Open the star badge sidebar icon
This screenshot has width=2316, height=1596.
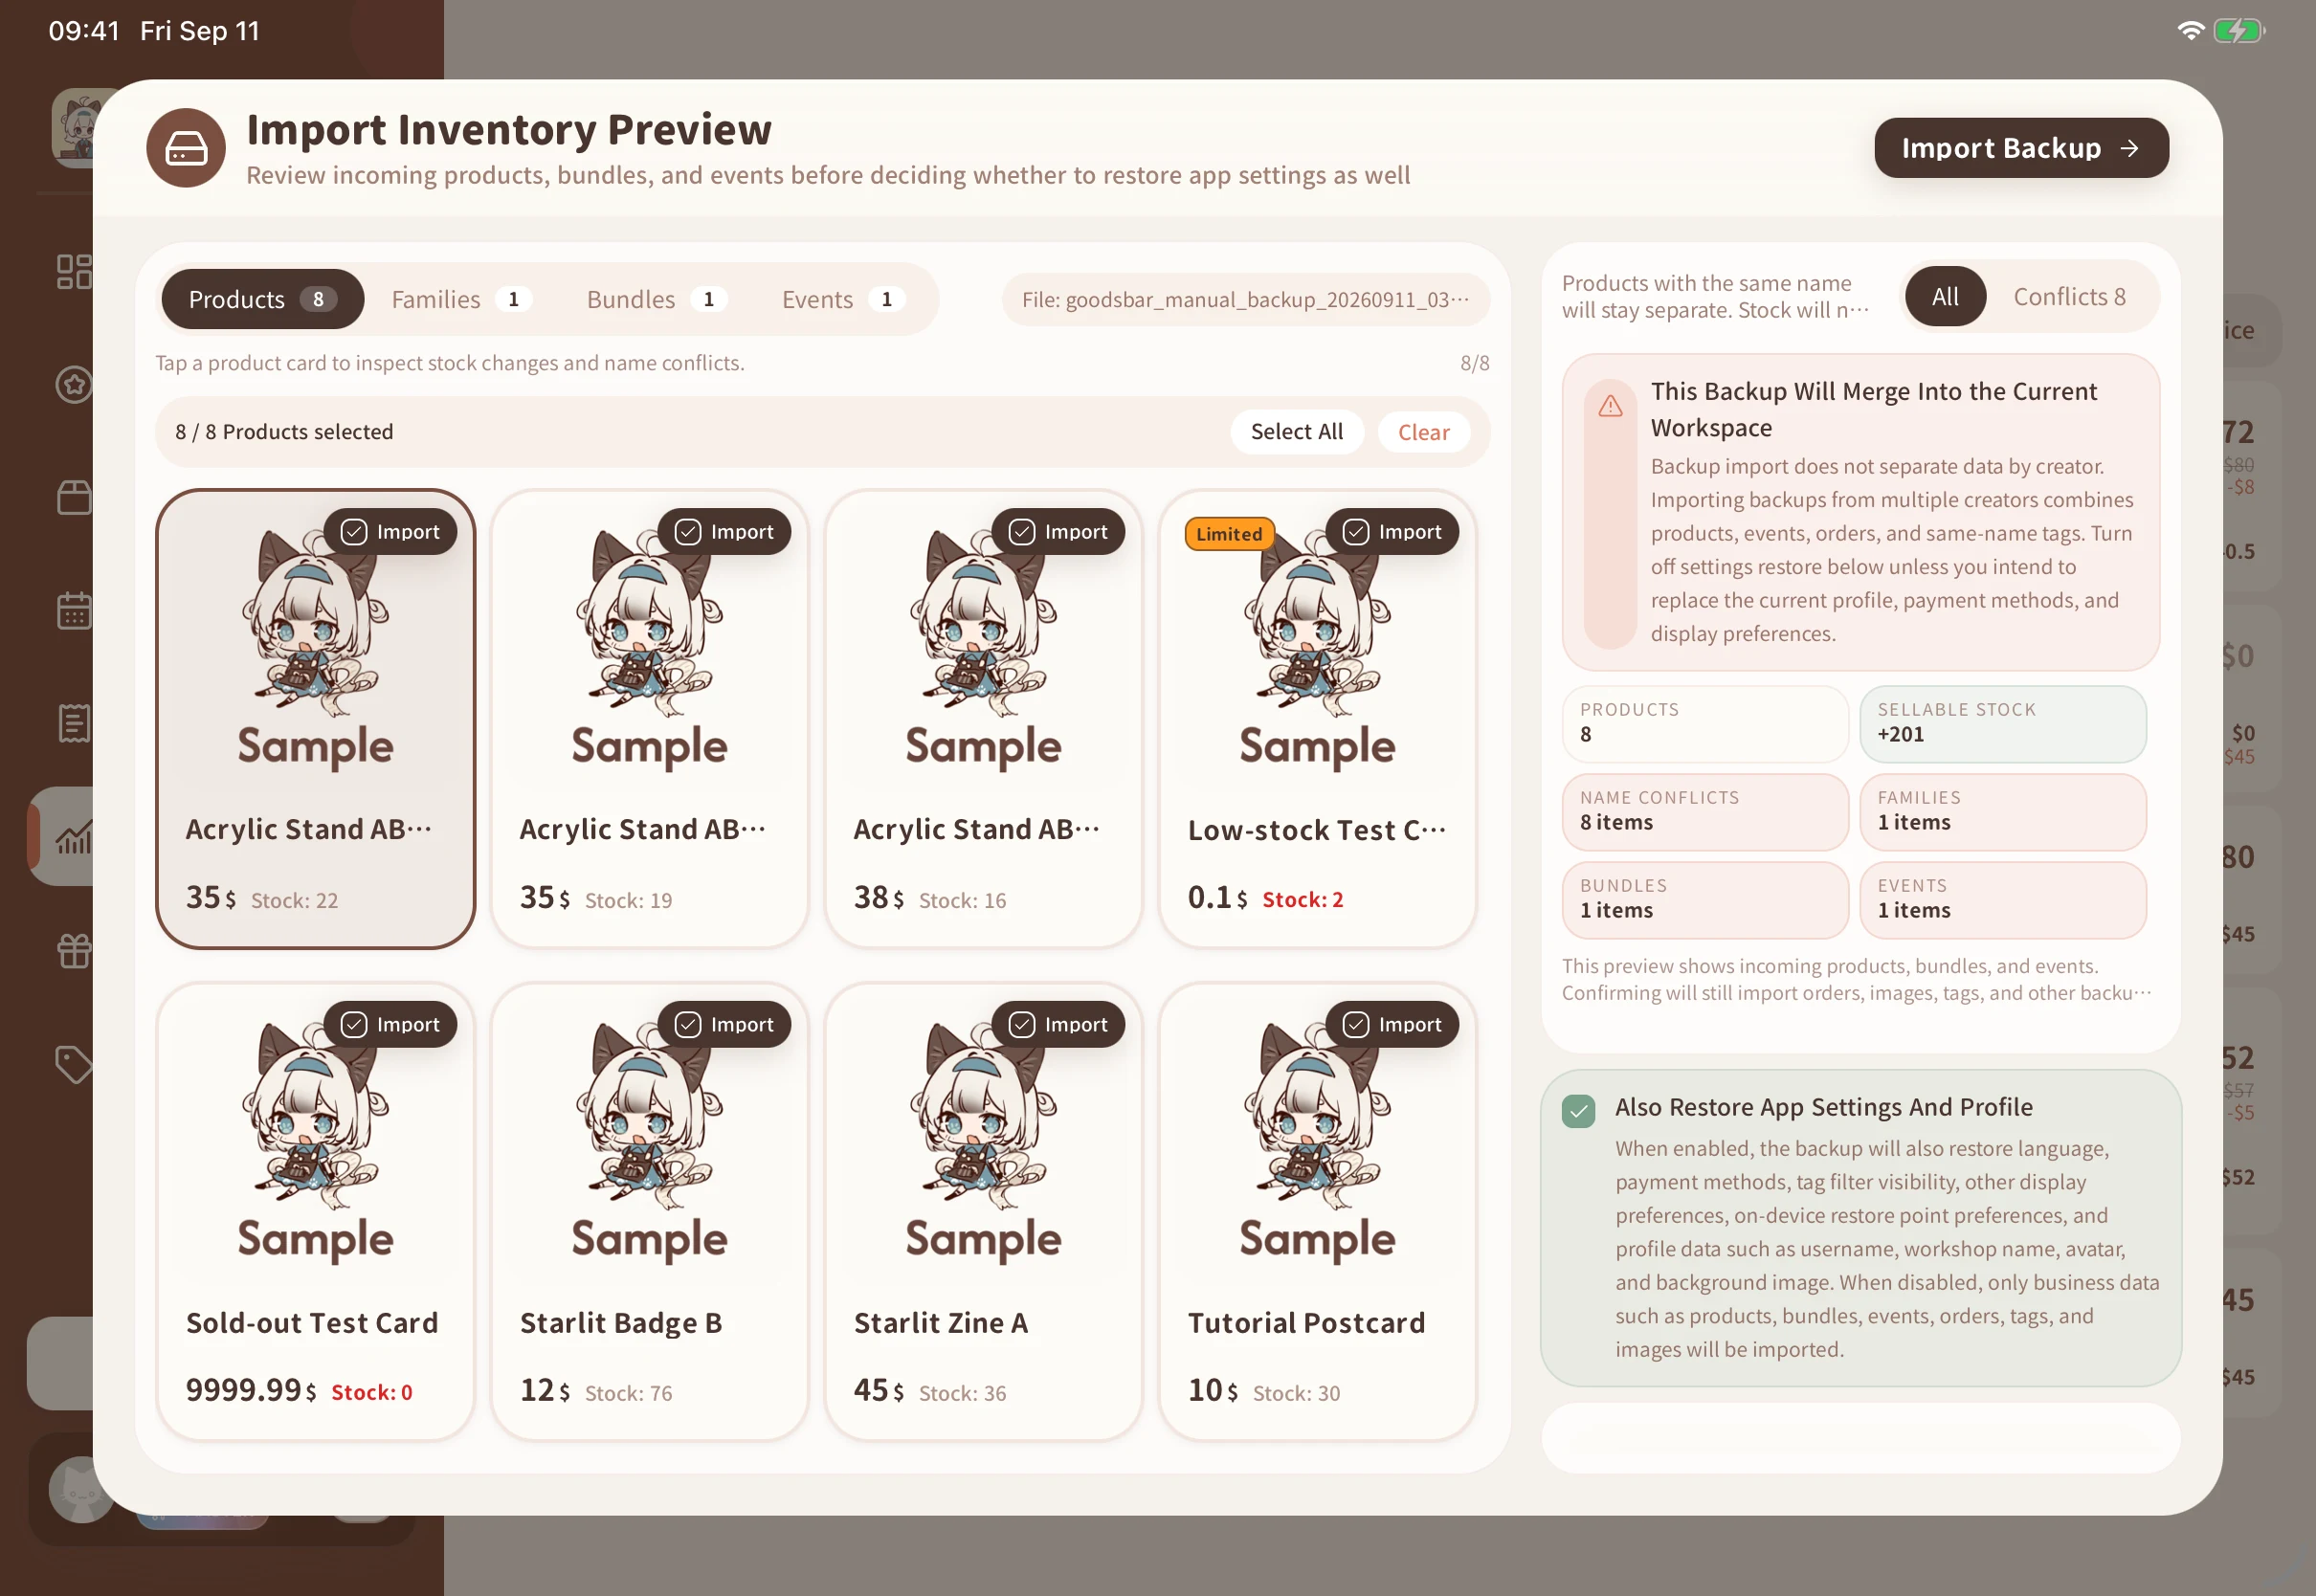(74, 384)
